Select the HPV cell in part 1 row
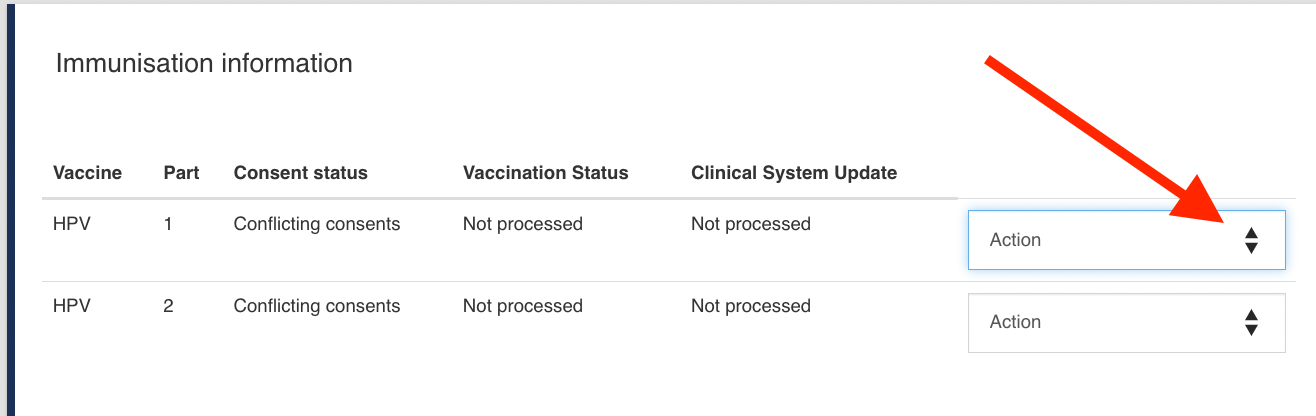 [x=72, y=224]
